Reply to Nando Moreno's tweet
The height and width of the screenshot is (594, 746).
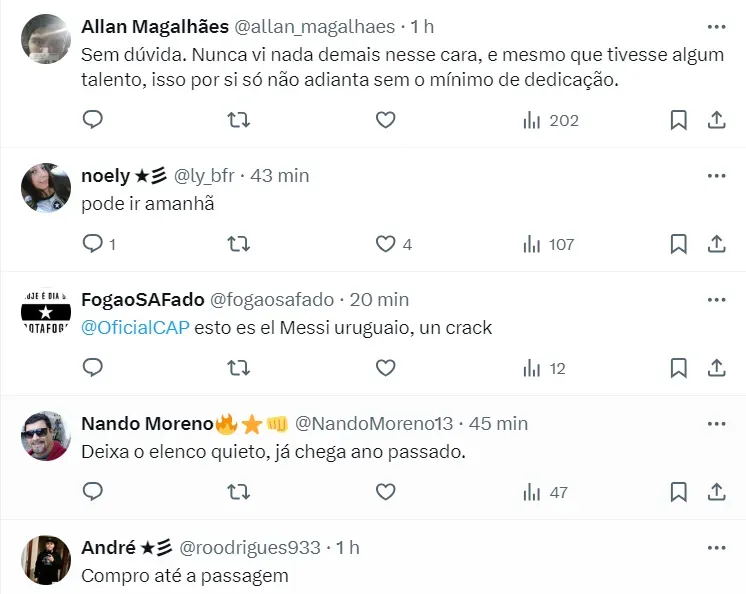coord(92,492)
